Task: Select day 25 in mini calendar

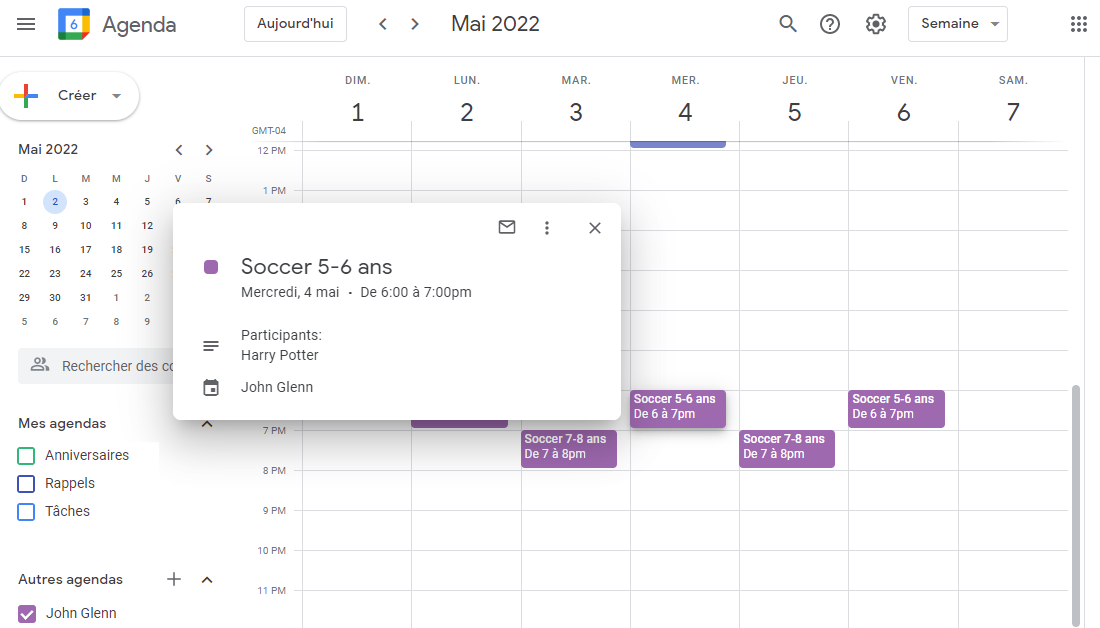Action: [116, 274]
